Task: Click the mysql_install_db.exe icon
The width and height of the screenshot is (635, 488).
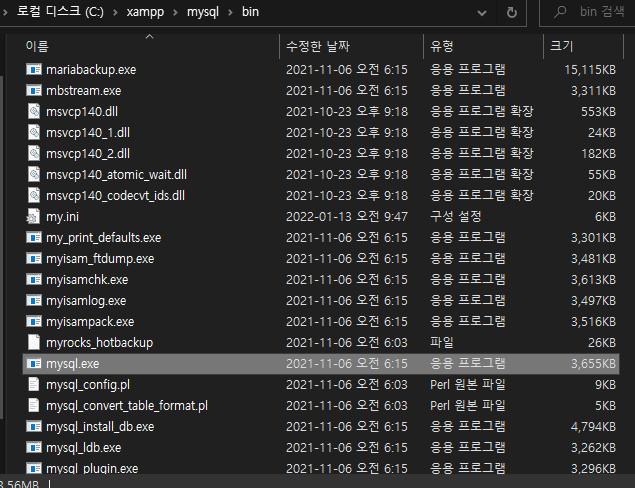Action: (x=34, y=427)
